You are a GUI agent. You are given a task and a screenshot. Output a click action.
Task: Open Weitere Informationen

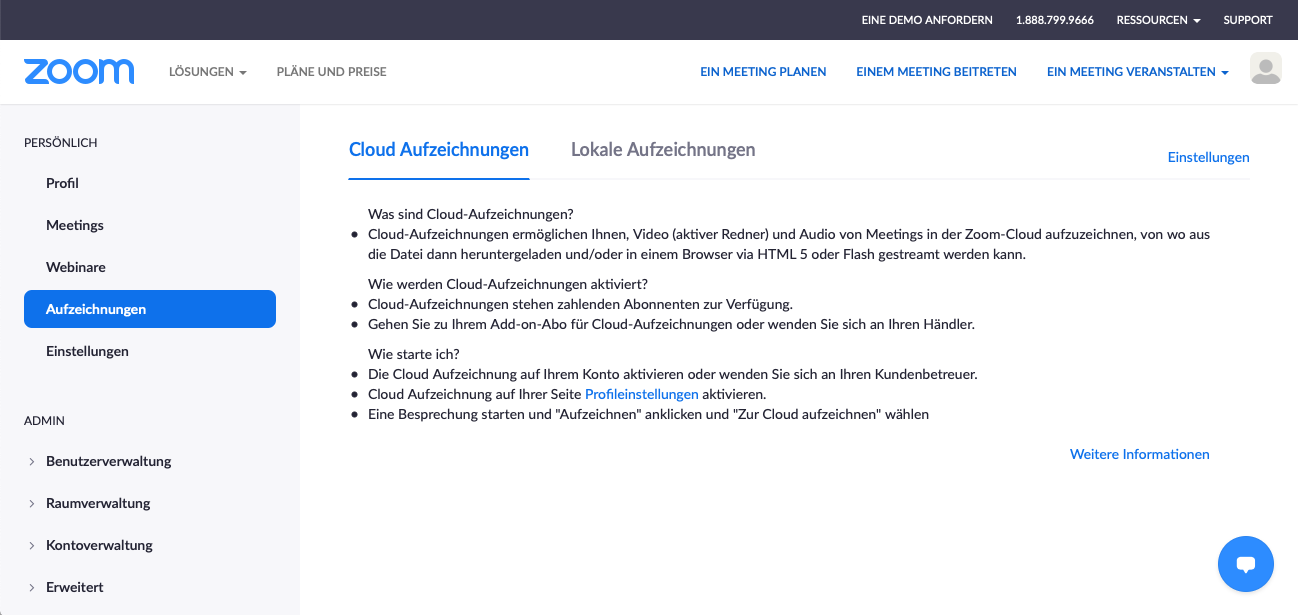(x=1139, y=454)
